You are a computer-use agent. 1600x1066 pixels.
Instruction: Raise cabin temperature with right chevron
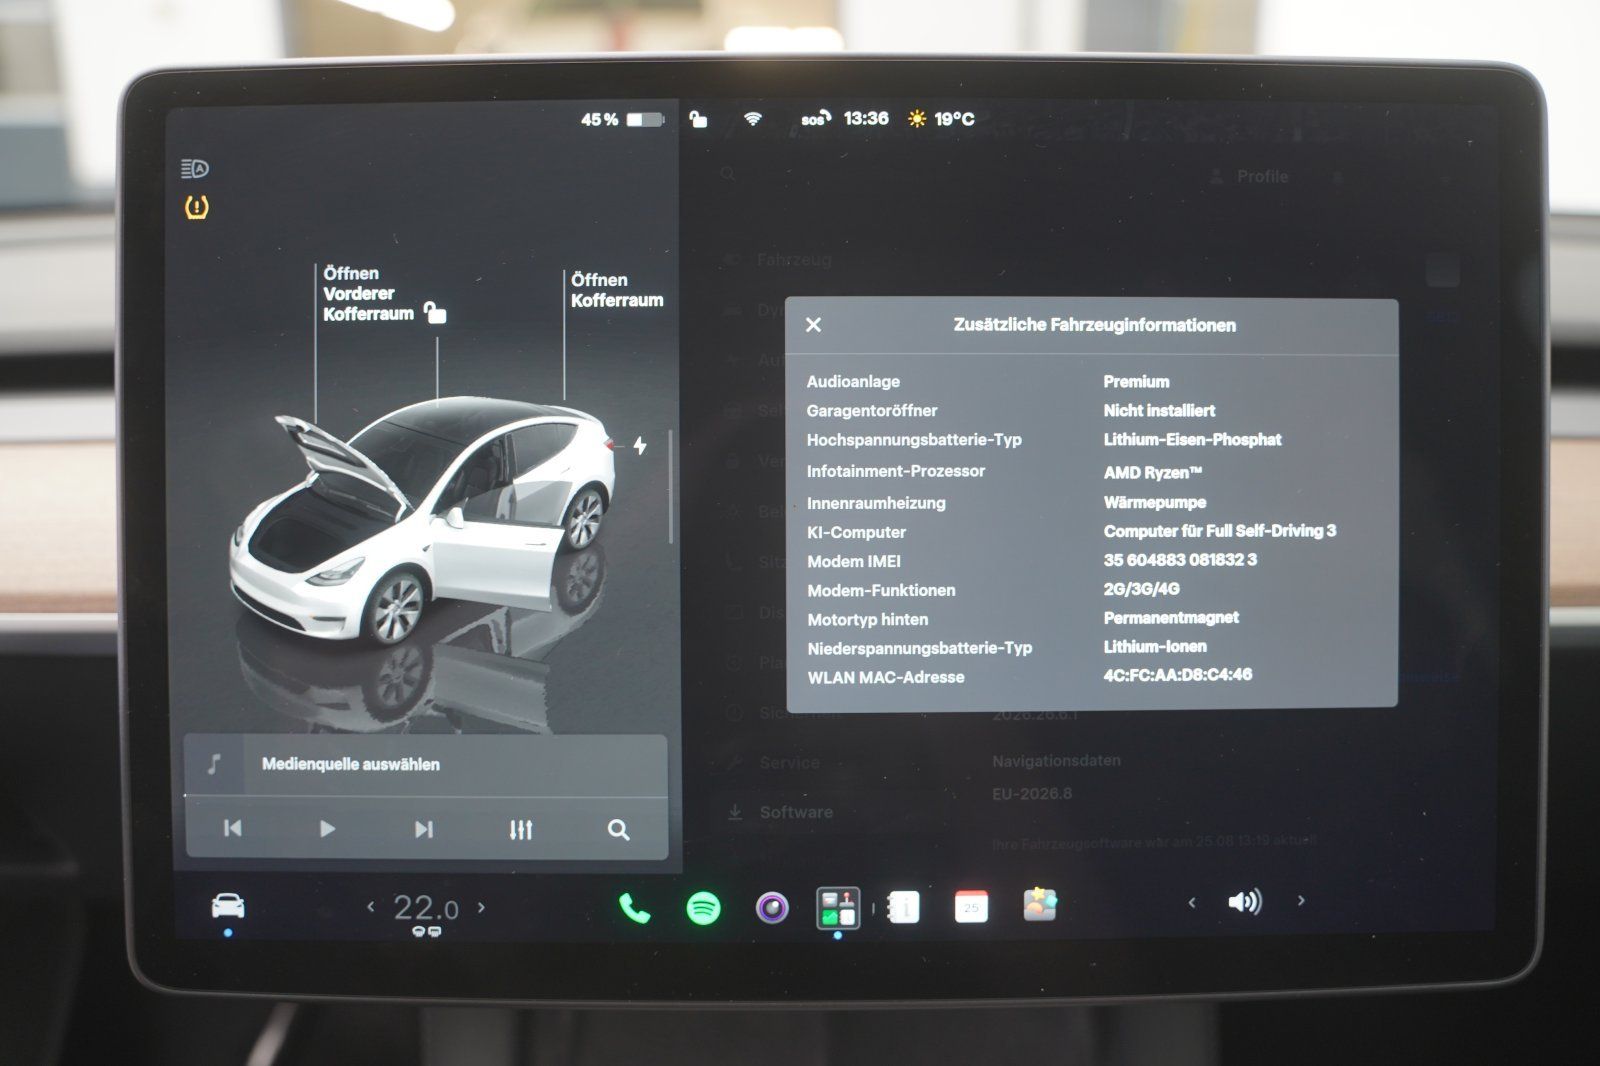(x=481, y=907)
